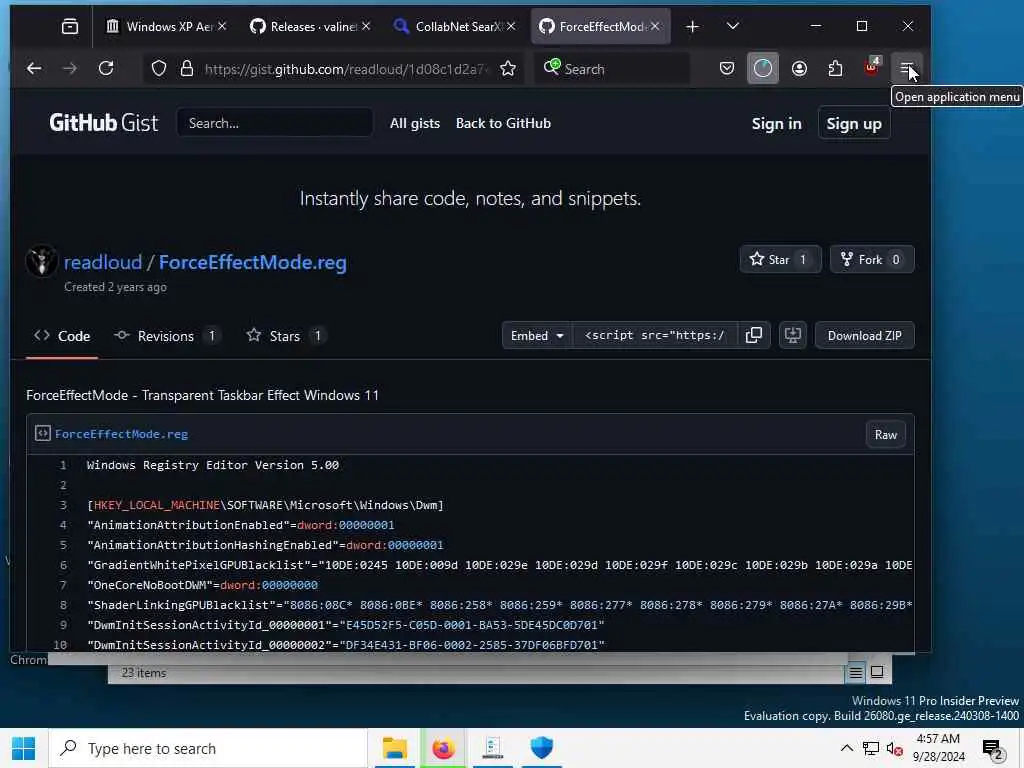Open the list all tabs chevron
Screen dimensions: 1024x768
733,26
